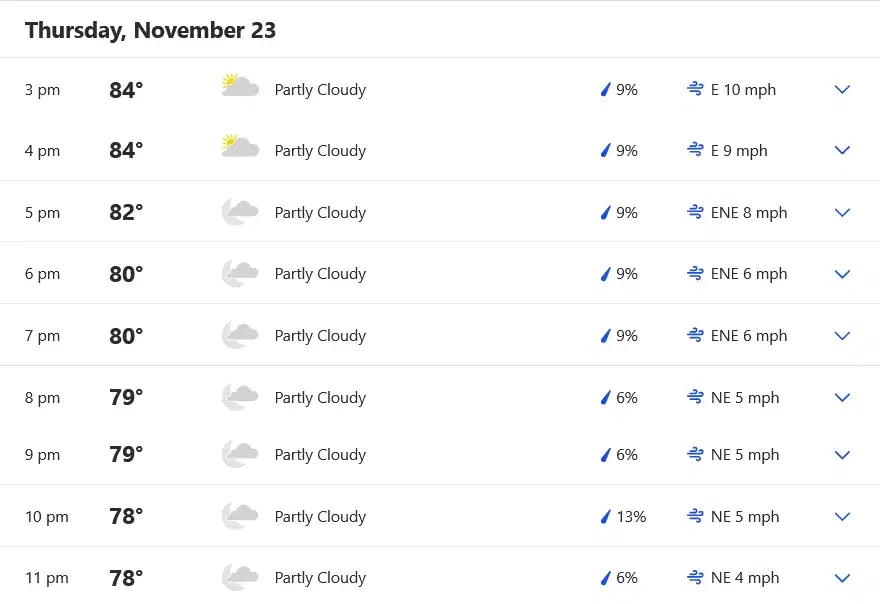The width and height of the screenshot is (880, 604).
Task: Click the moon-cloud icon in the 5 pm row
Action: (x=240, y=212)
